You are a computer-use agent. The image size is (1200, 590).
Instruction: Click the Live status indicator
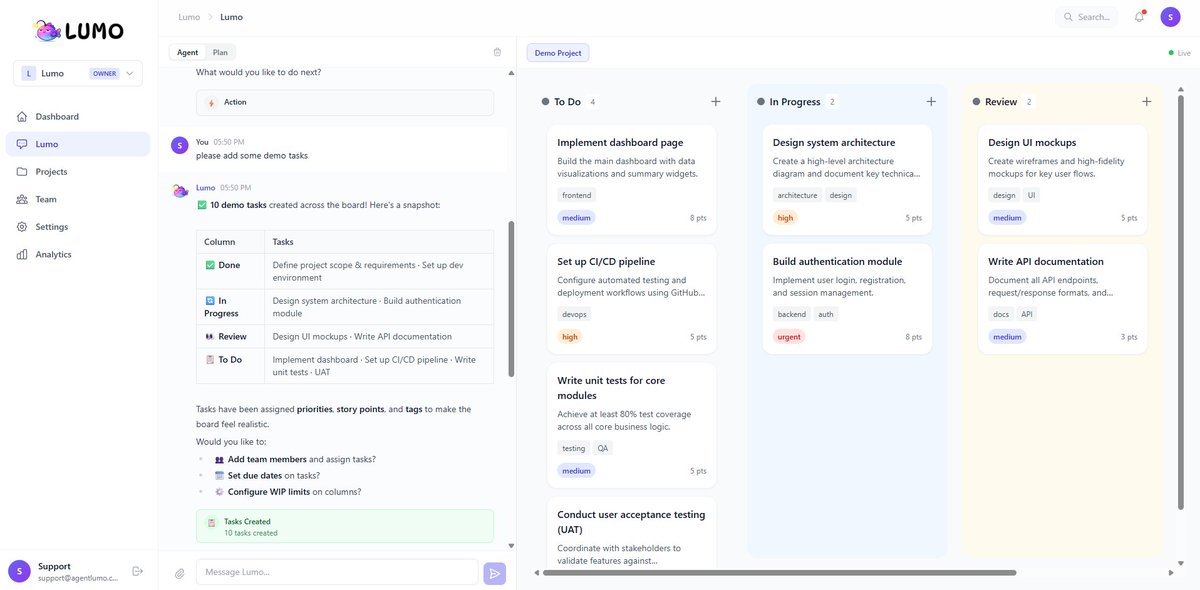tap(1180, 53)
